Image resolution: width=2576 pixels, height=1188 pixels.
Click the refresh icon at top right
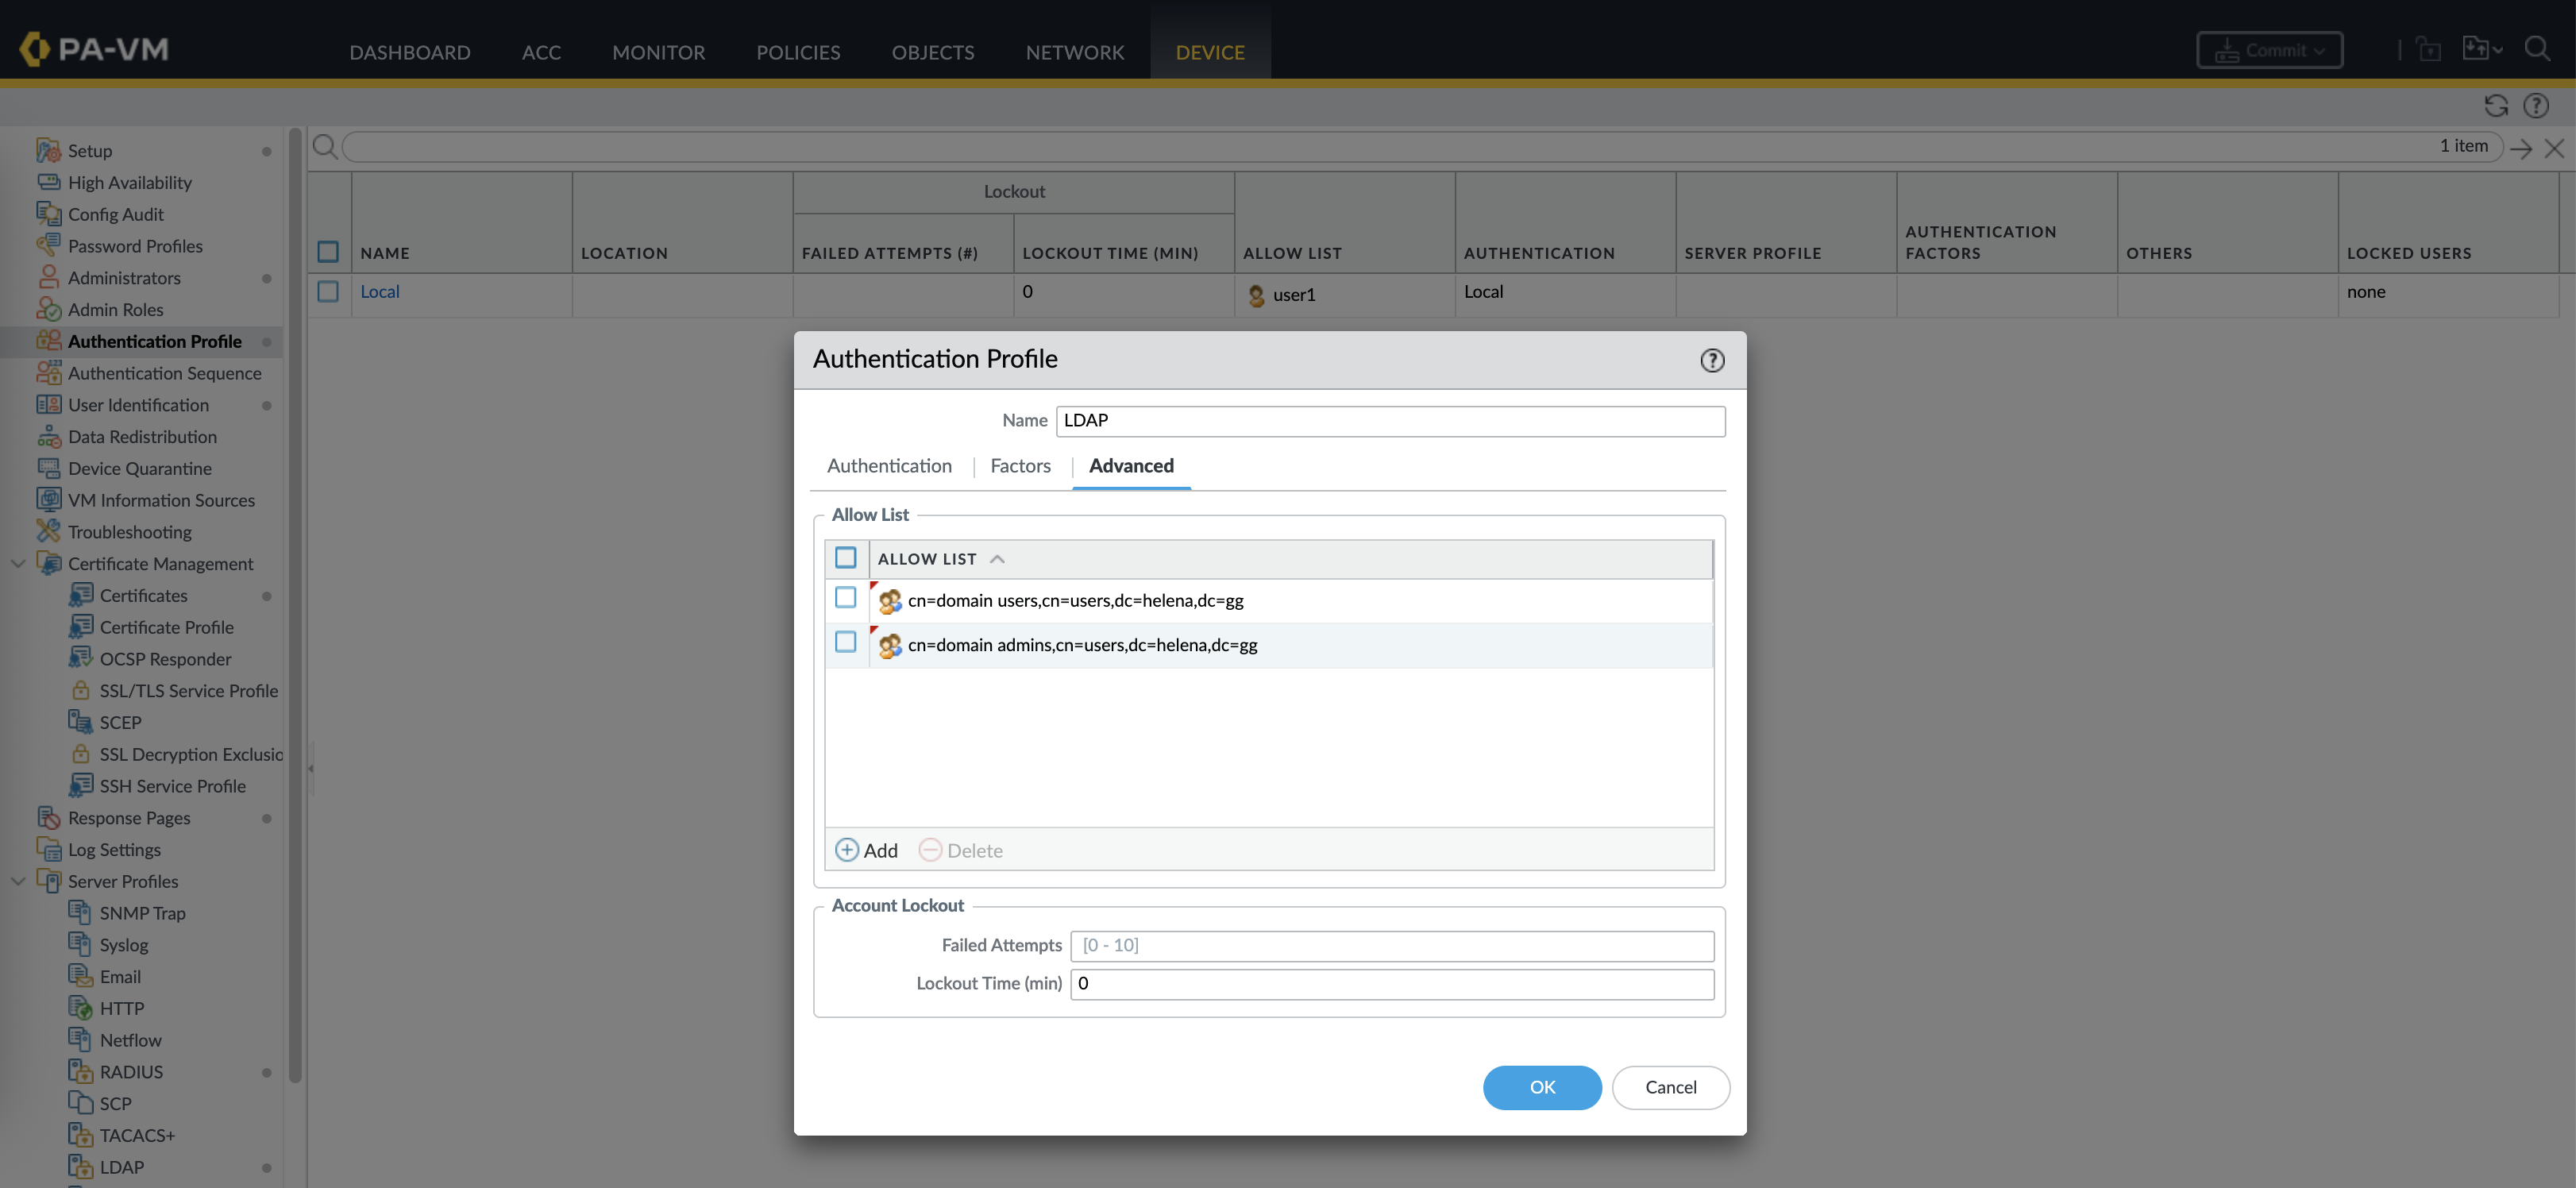pyautogui.click(x=2496, y=106)
